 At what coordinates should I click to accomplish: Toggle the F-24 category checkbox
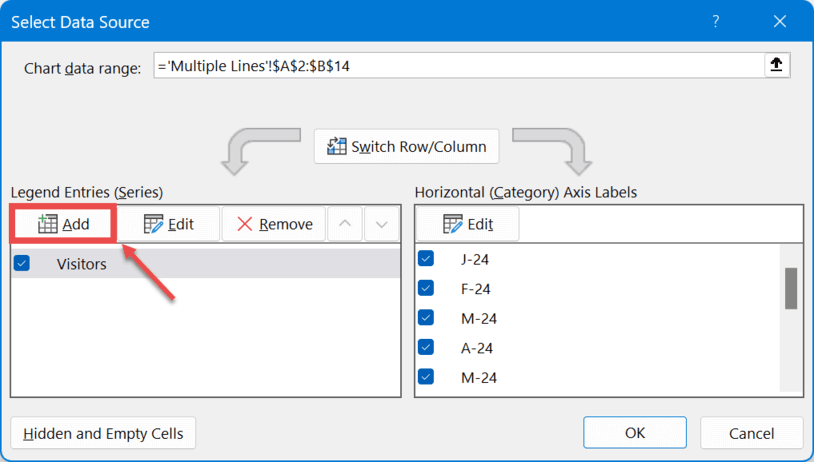pos(426,288)
